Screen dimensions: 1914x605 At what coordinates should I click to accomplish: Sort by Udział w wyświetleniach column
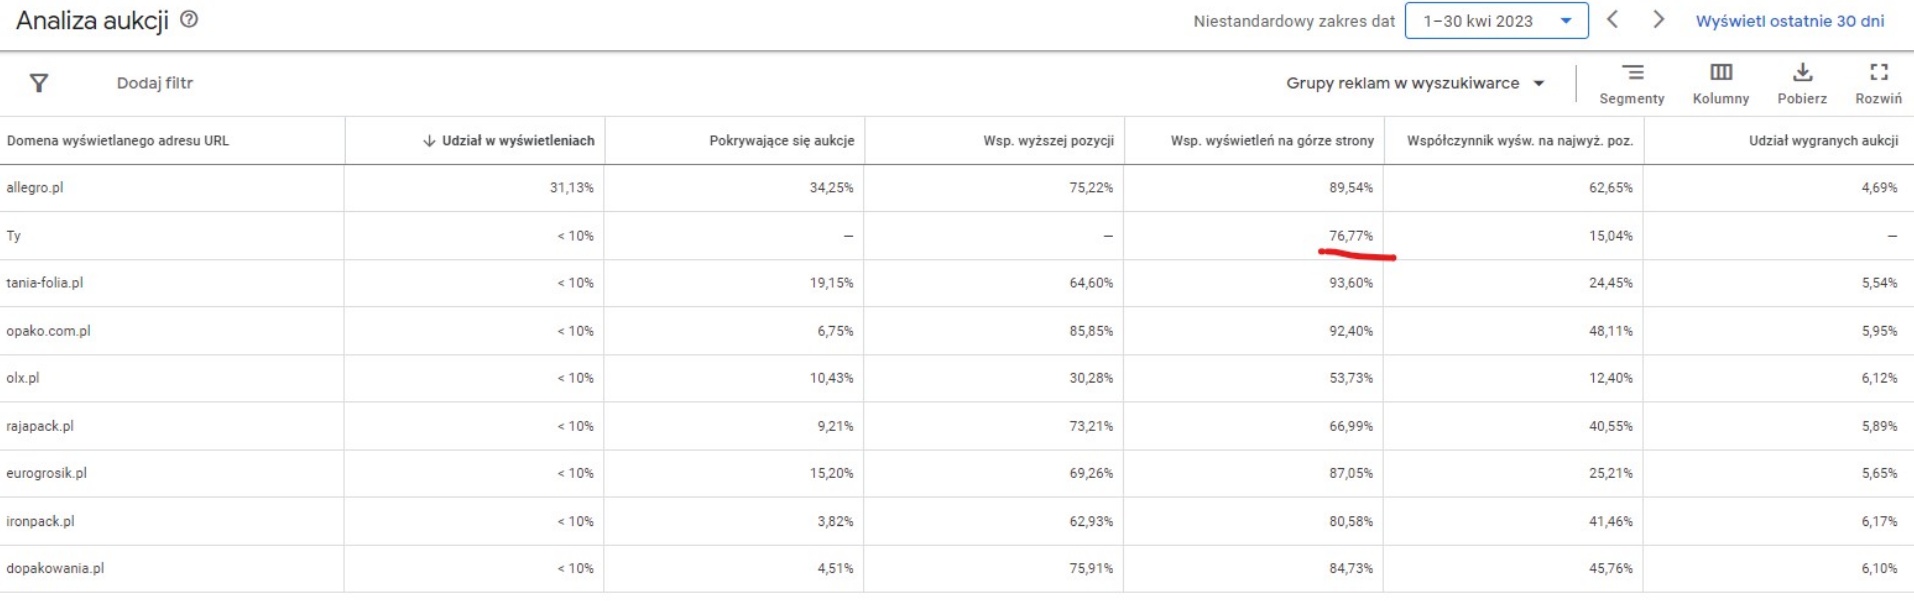[517, 141]
